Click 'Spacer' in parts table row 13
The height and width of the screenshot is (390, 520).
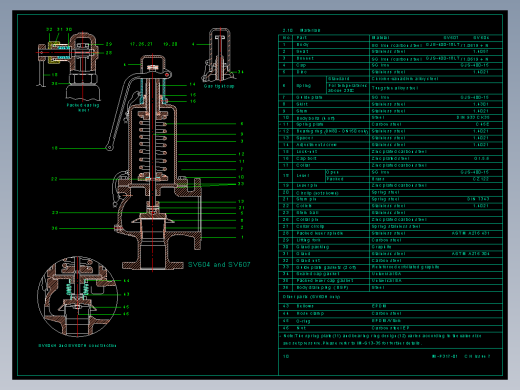[x=305, y=138]
